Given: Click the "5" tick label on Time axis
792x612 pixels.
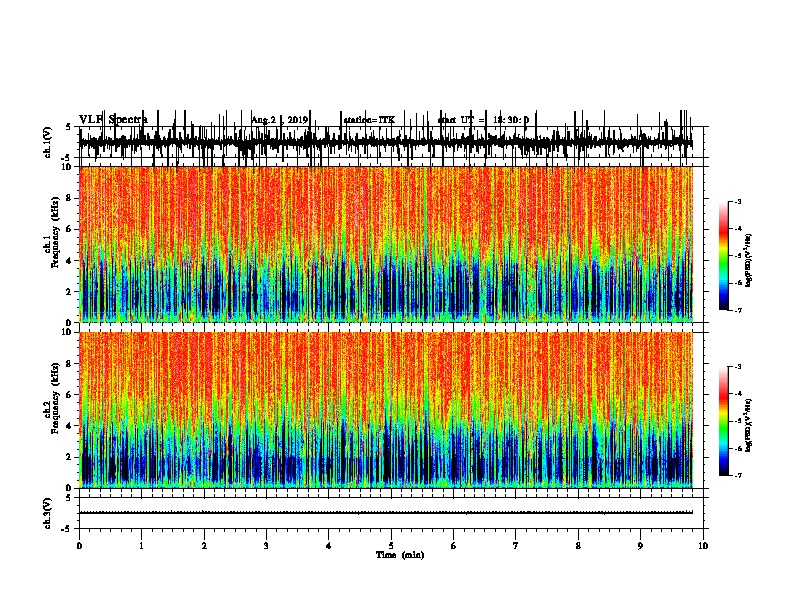Looking at the screenshot, I should pos(391,546).
